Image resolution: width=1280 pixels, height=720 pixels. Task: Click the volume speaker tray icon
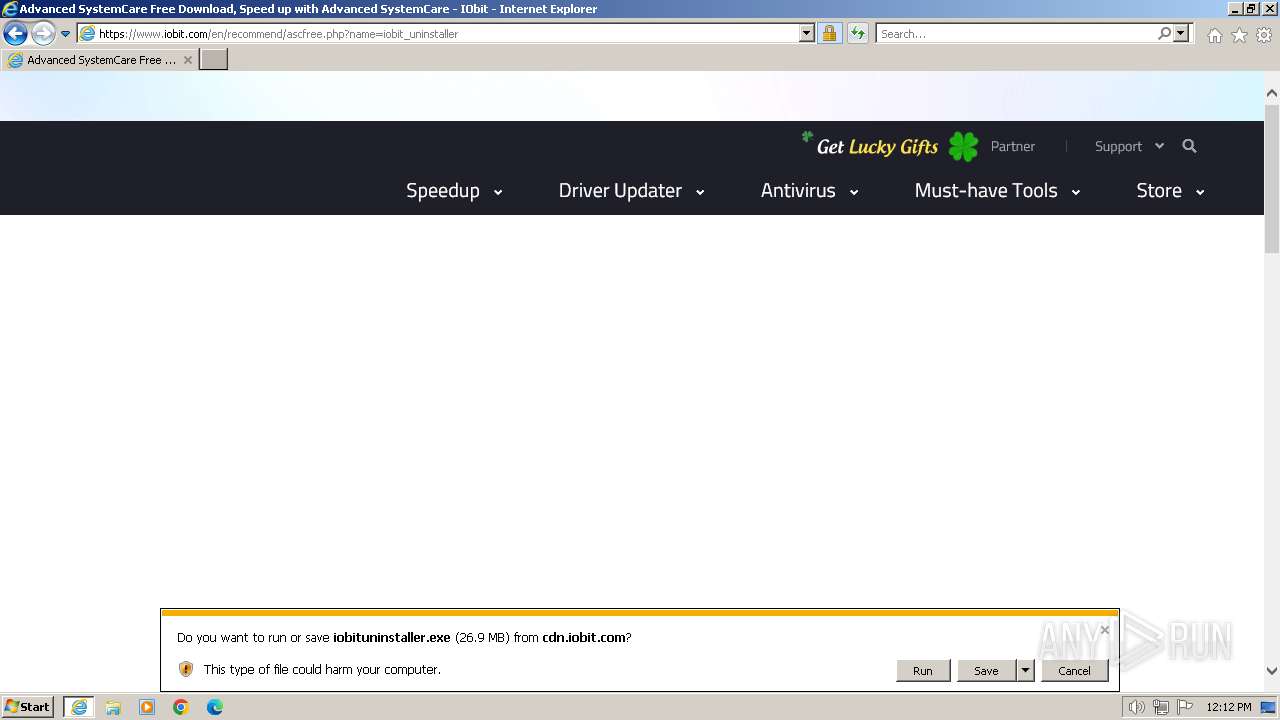pyautogui.click(x=1137, y=707)
